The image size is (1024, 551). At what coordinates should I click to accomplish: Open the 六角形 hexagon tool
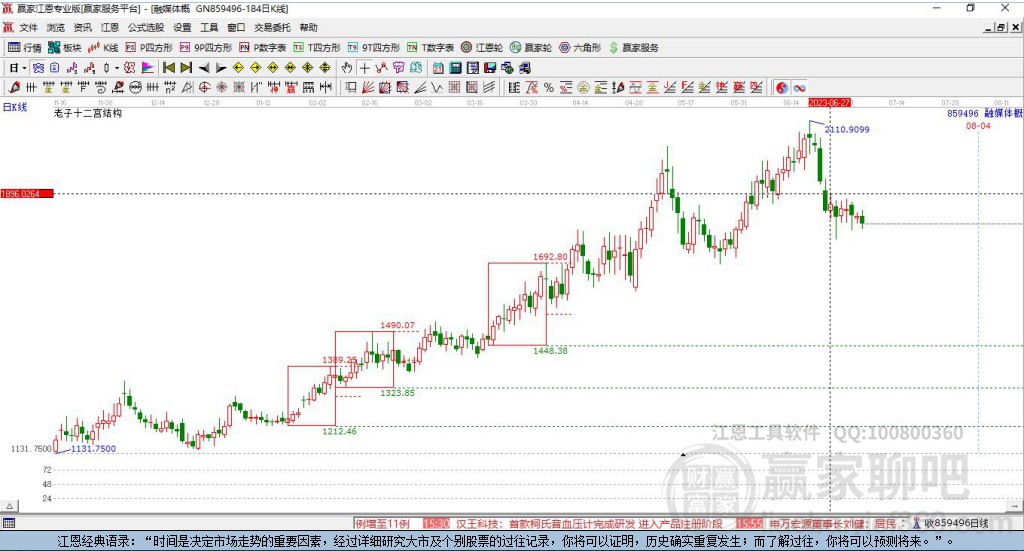point(580,48)
